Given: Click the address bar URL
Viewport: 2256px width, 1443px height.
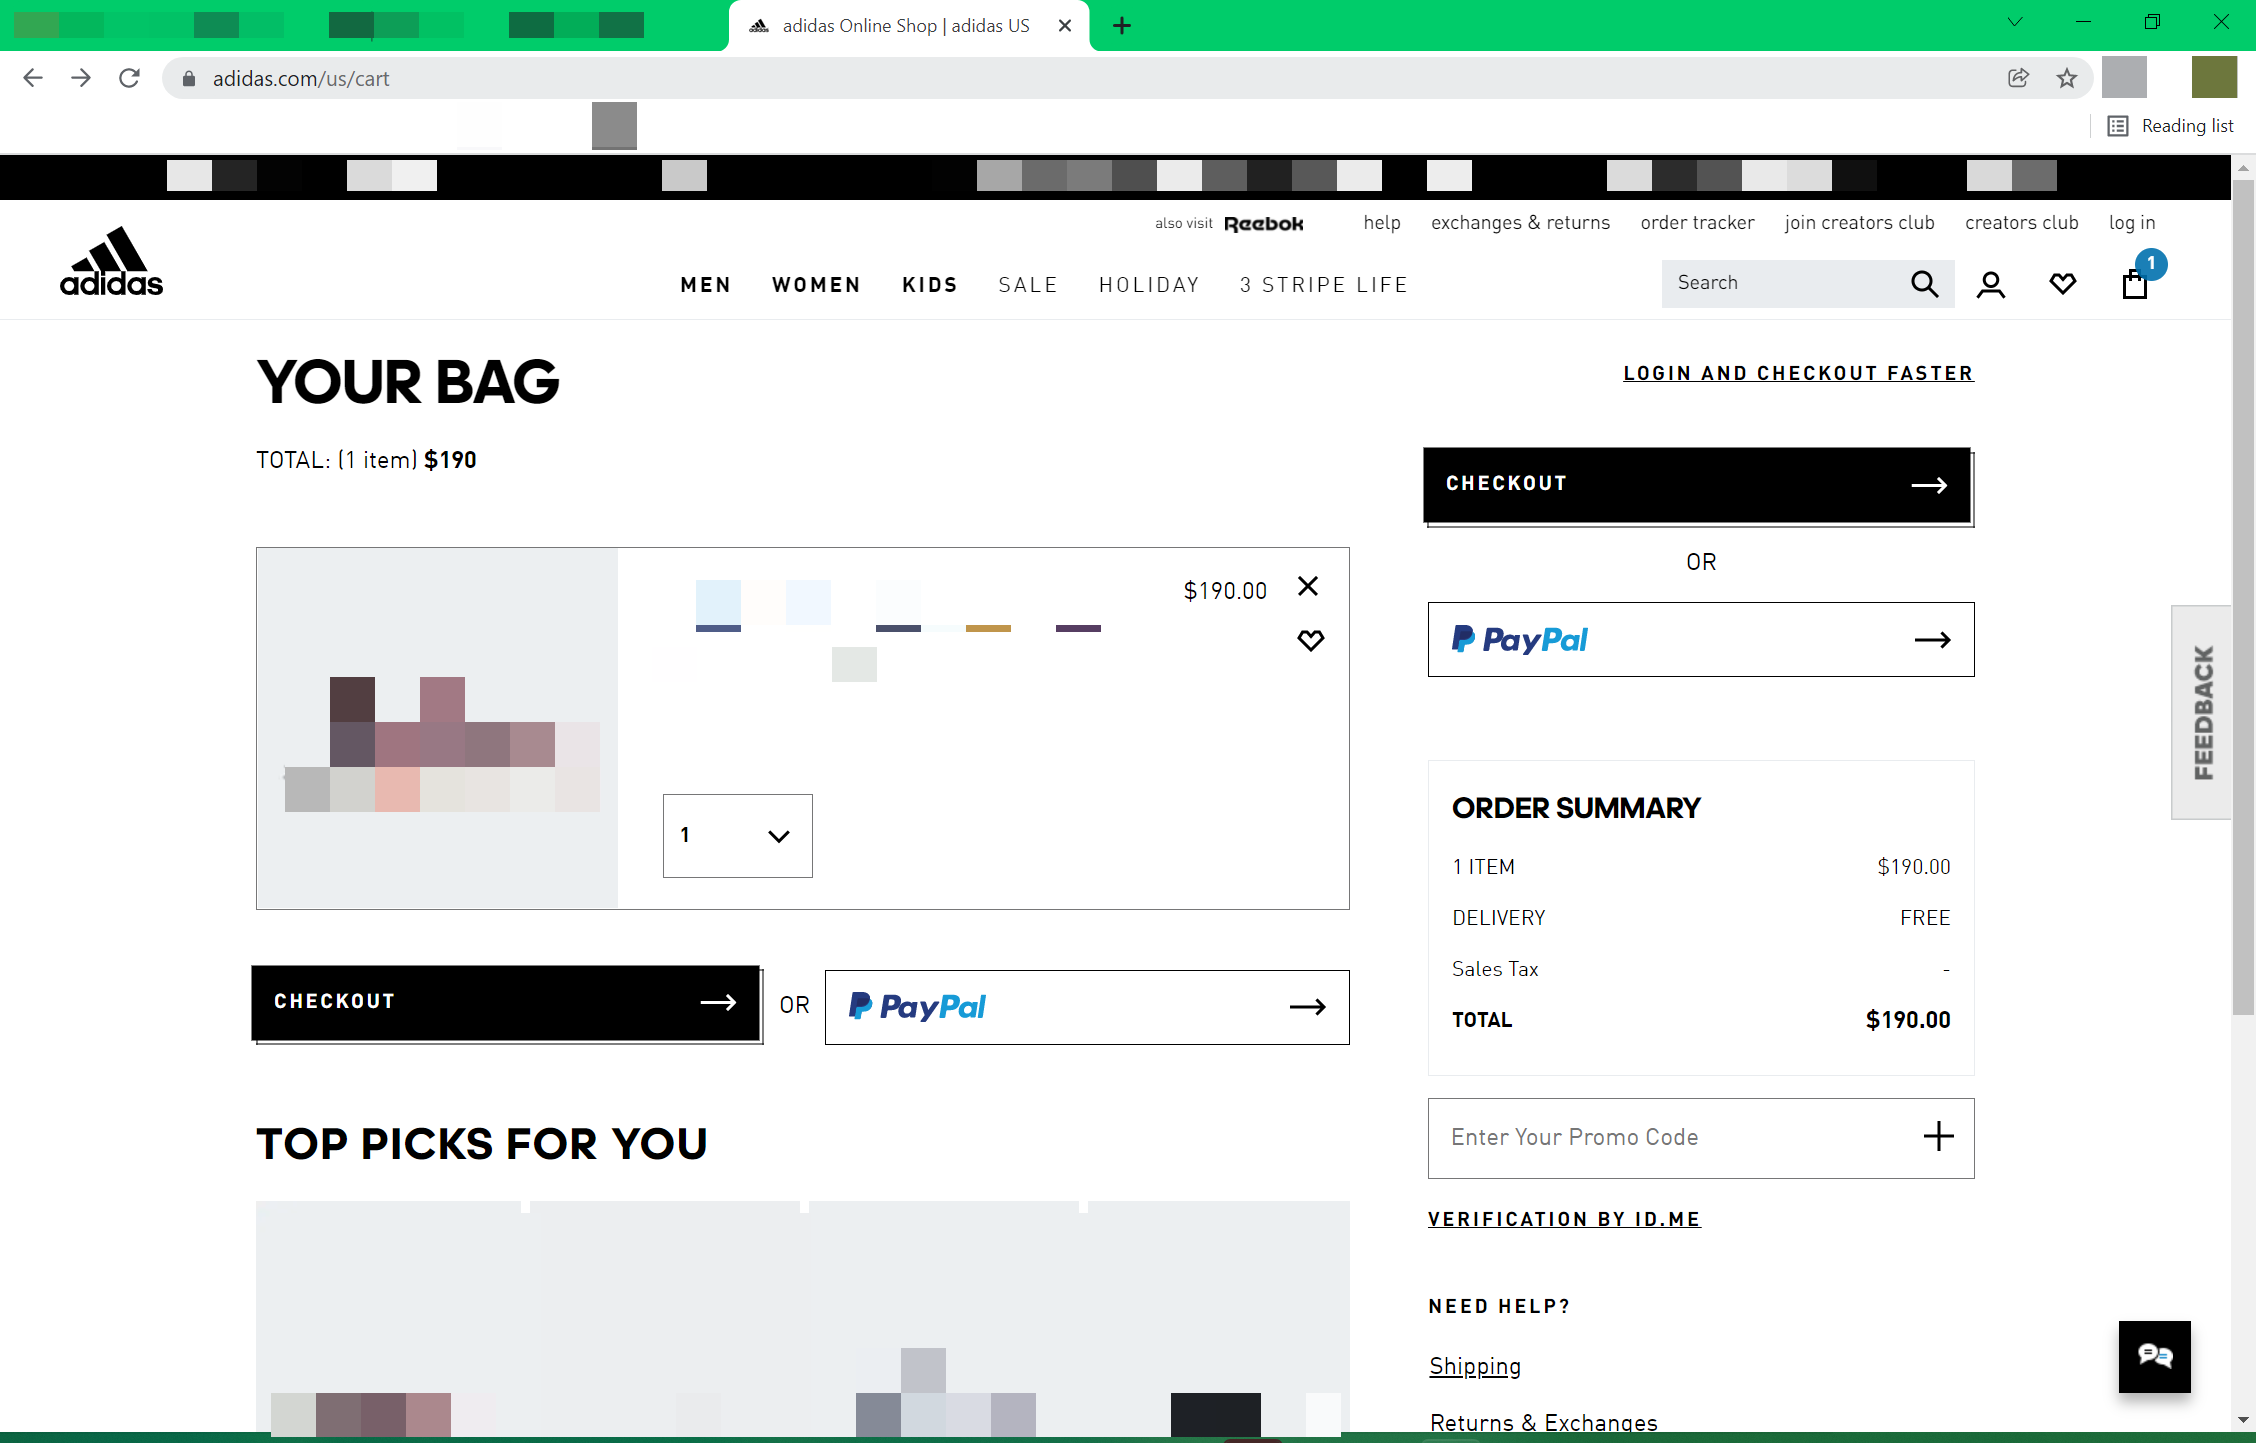Looking at the screenshot, I should tap(301, 79).
